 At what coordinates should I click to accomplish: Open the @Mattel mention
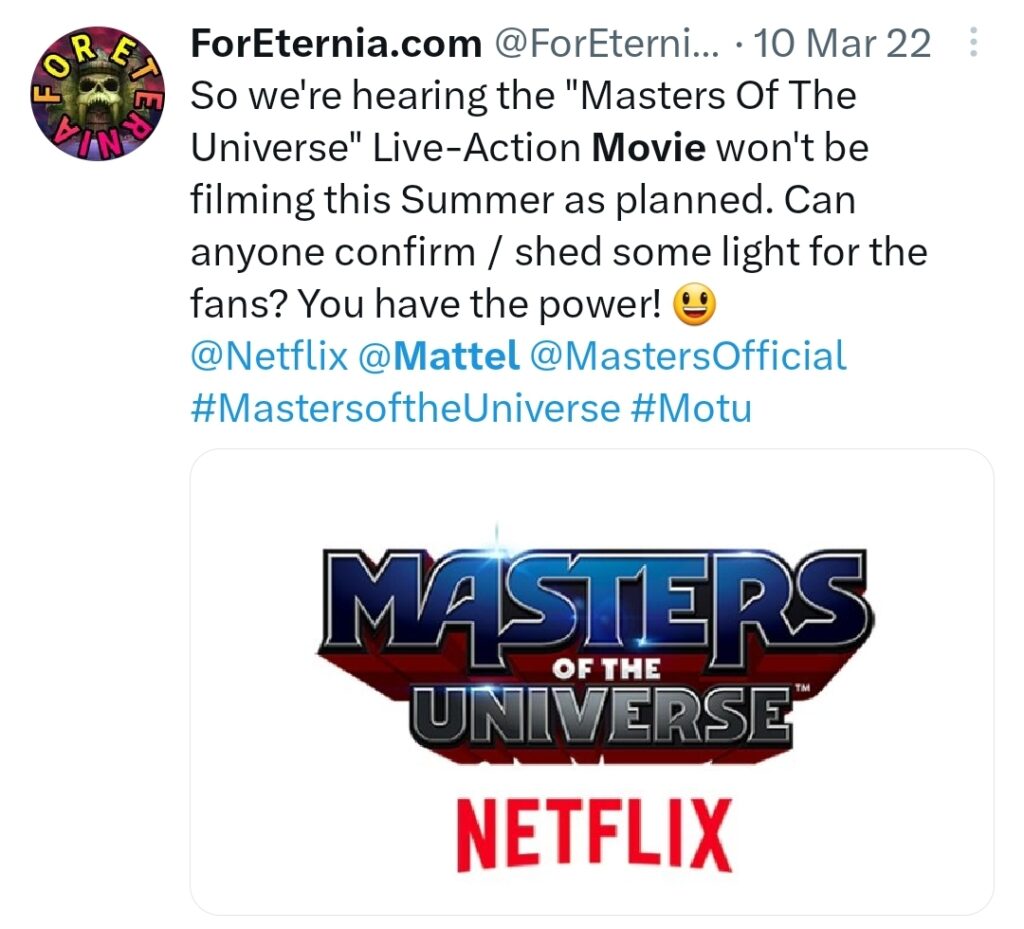point(438,355)
